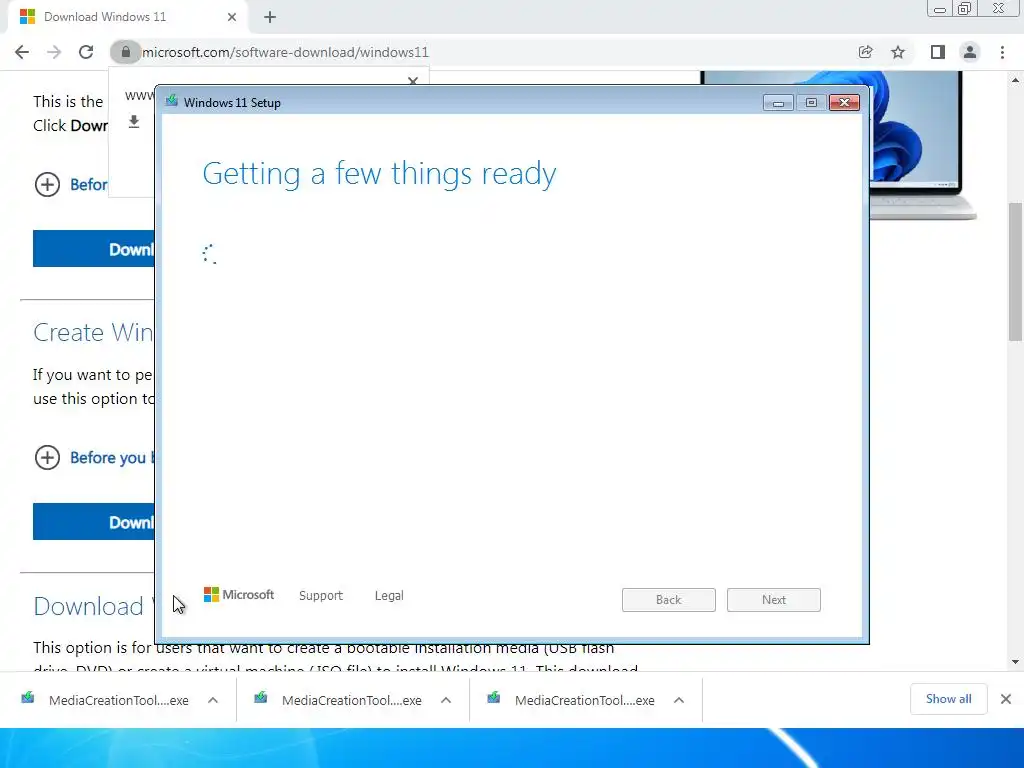Click scrollbar up arrow
1024x768 pixels.
(x=1015, y=80)
